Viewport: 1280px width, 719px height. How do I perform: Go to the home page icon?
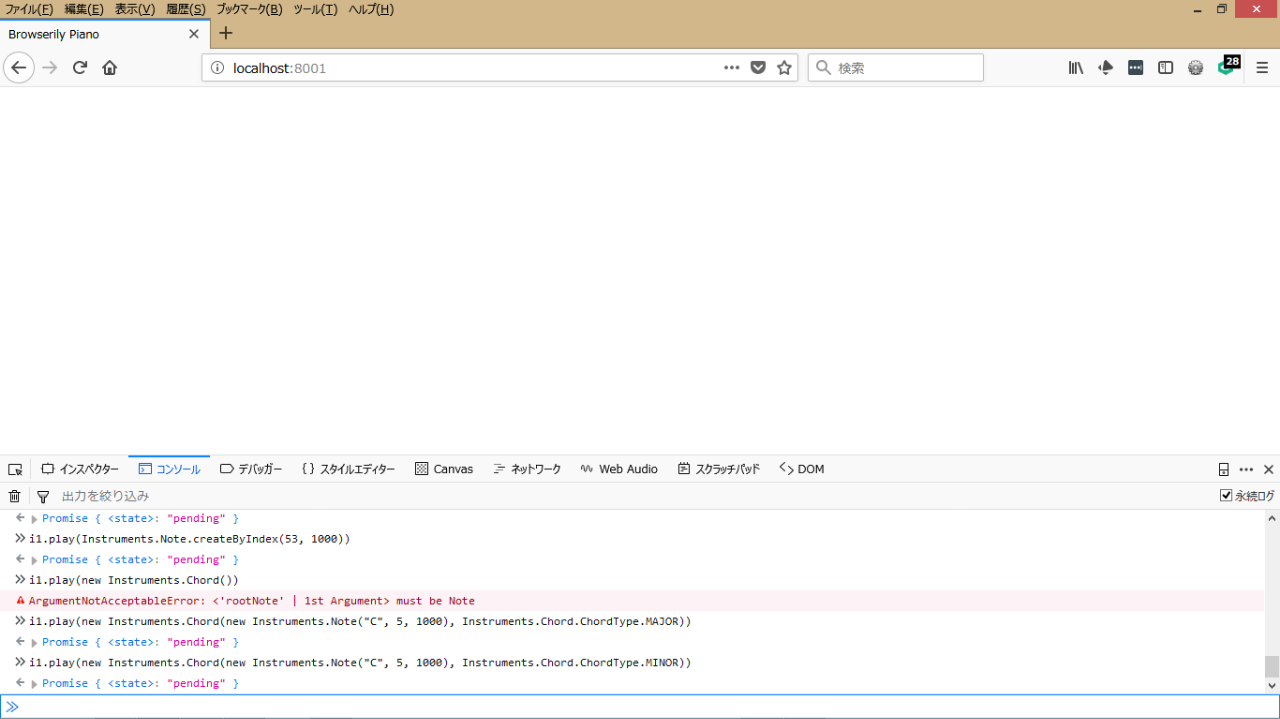[110, 68]
